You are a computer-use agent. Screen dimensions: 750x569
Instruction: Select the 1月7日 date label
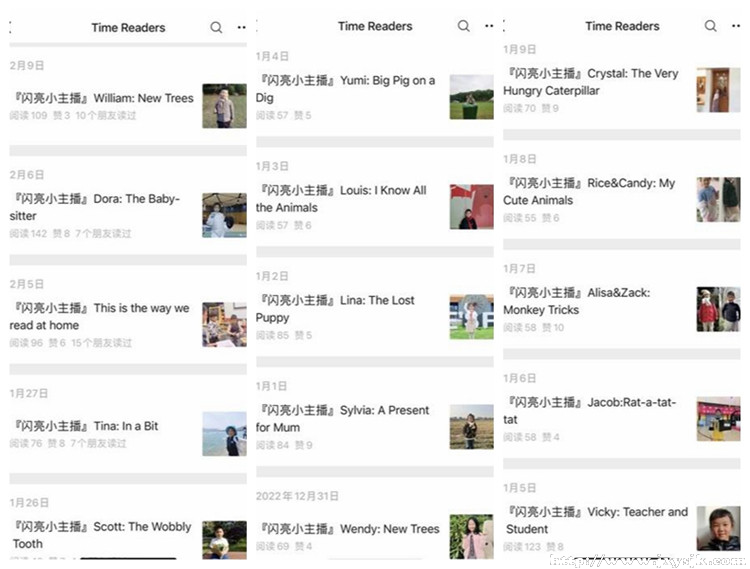(519, 269)
